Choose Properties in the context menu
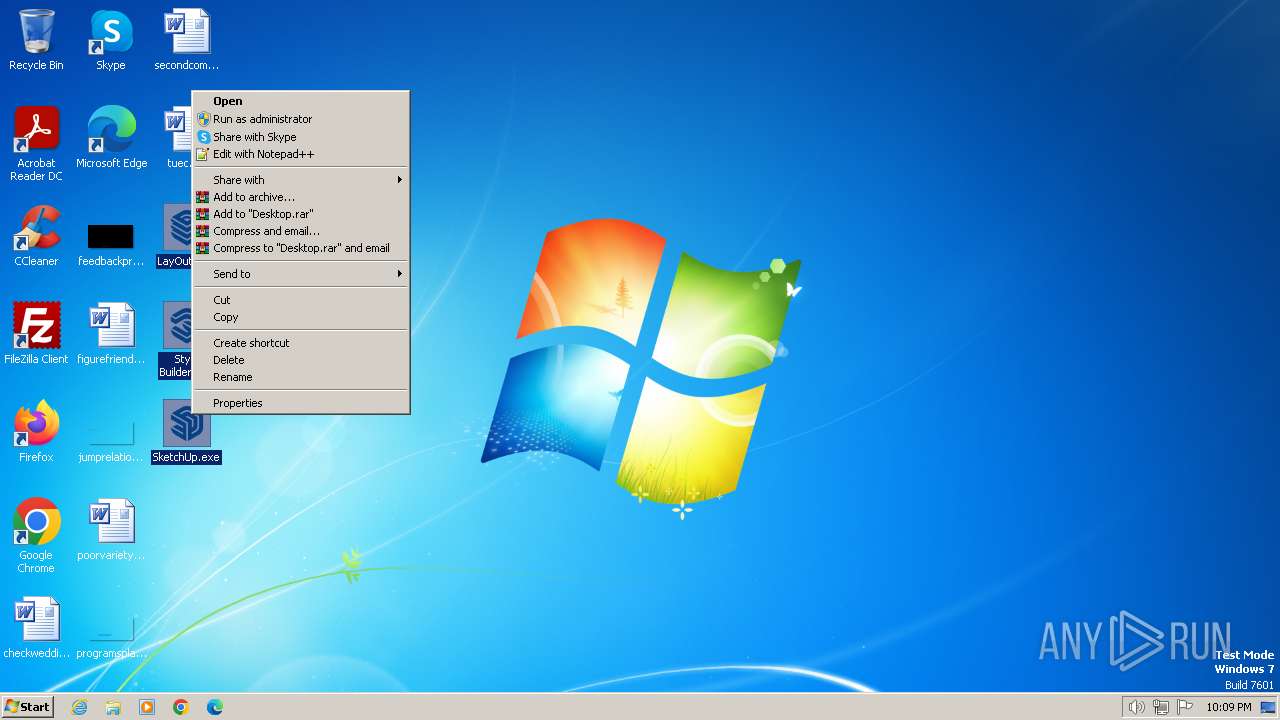The width and height of the screenshot is (1280, 720). [301, 403]
